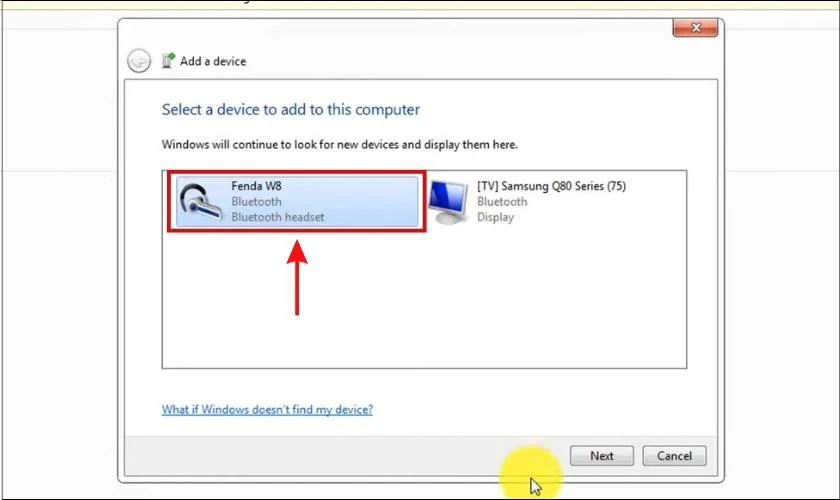Click the 'Bluetooth headset' type label

point(278,217)
